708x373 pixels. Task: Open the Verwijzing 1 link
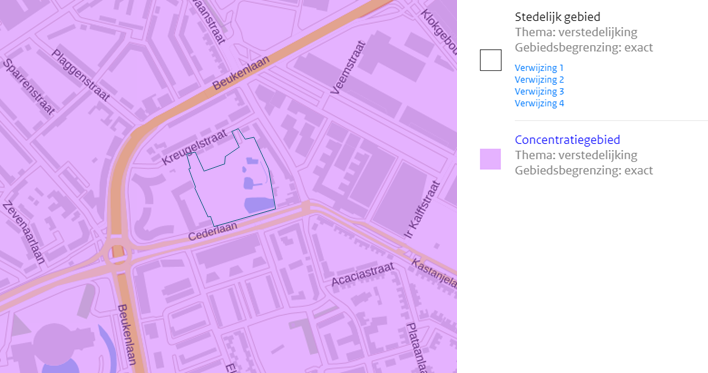coord(539,68)
